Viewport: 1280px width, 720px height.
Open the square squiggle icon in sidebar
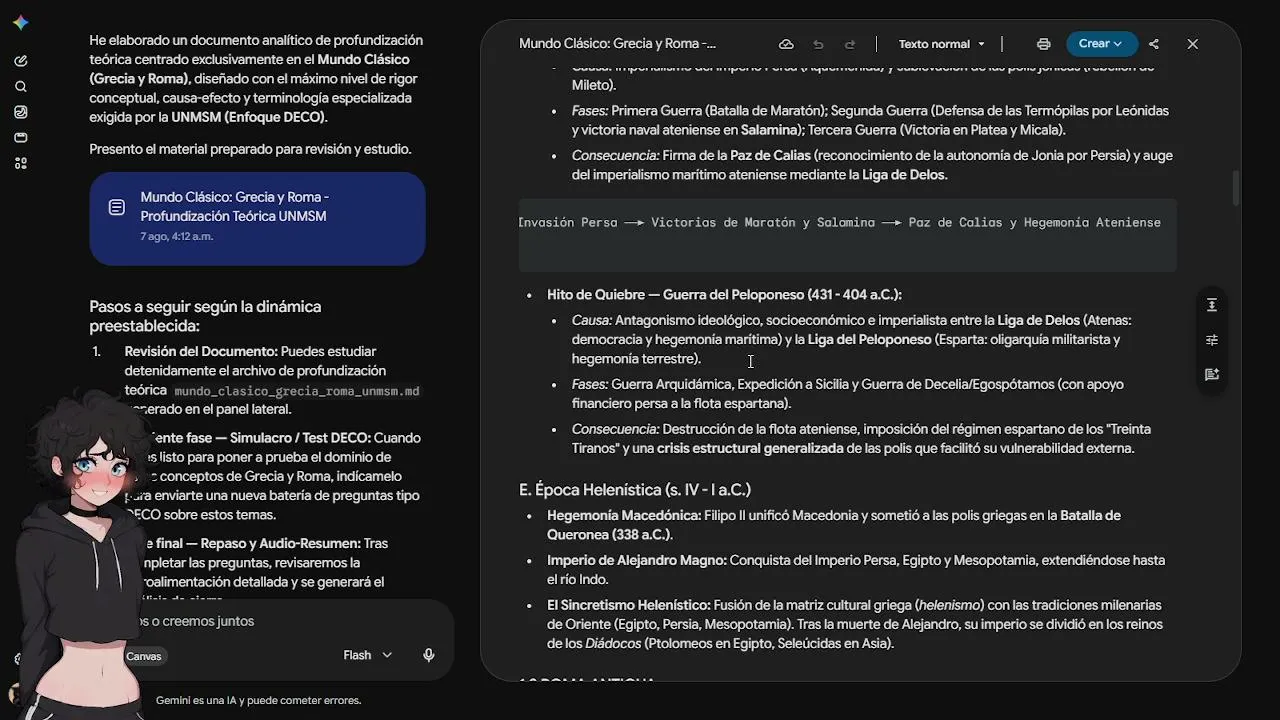click(21, 112)
